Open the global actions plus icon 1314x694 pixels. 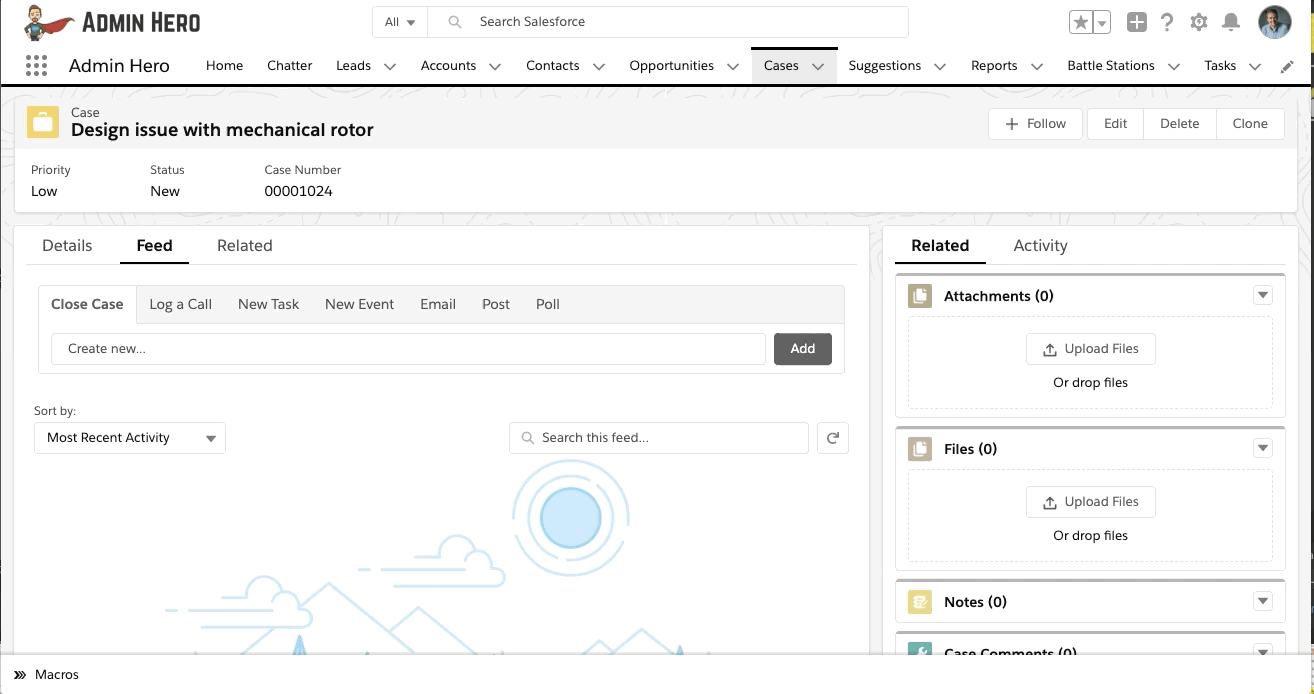click(1136, 22)
